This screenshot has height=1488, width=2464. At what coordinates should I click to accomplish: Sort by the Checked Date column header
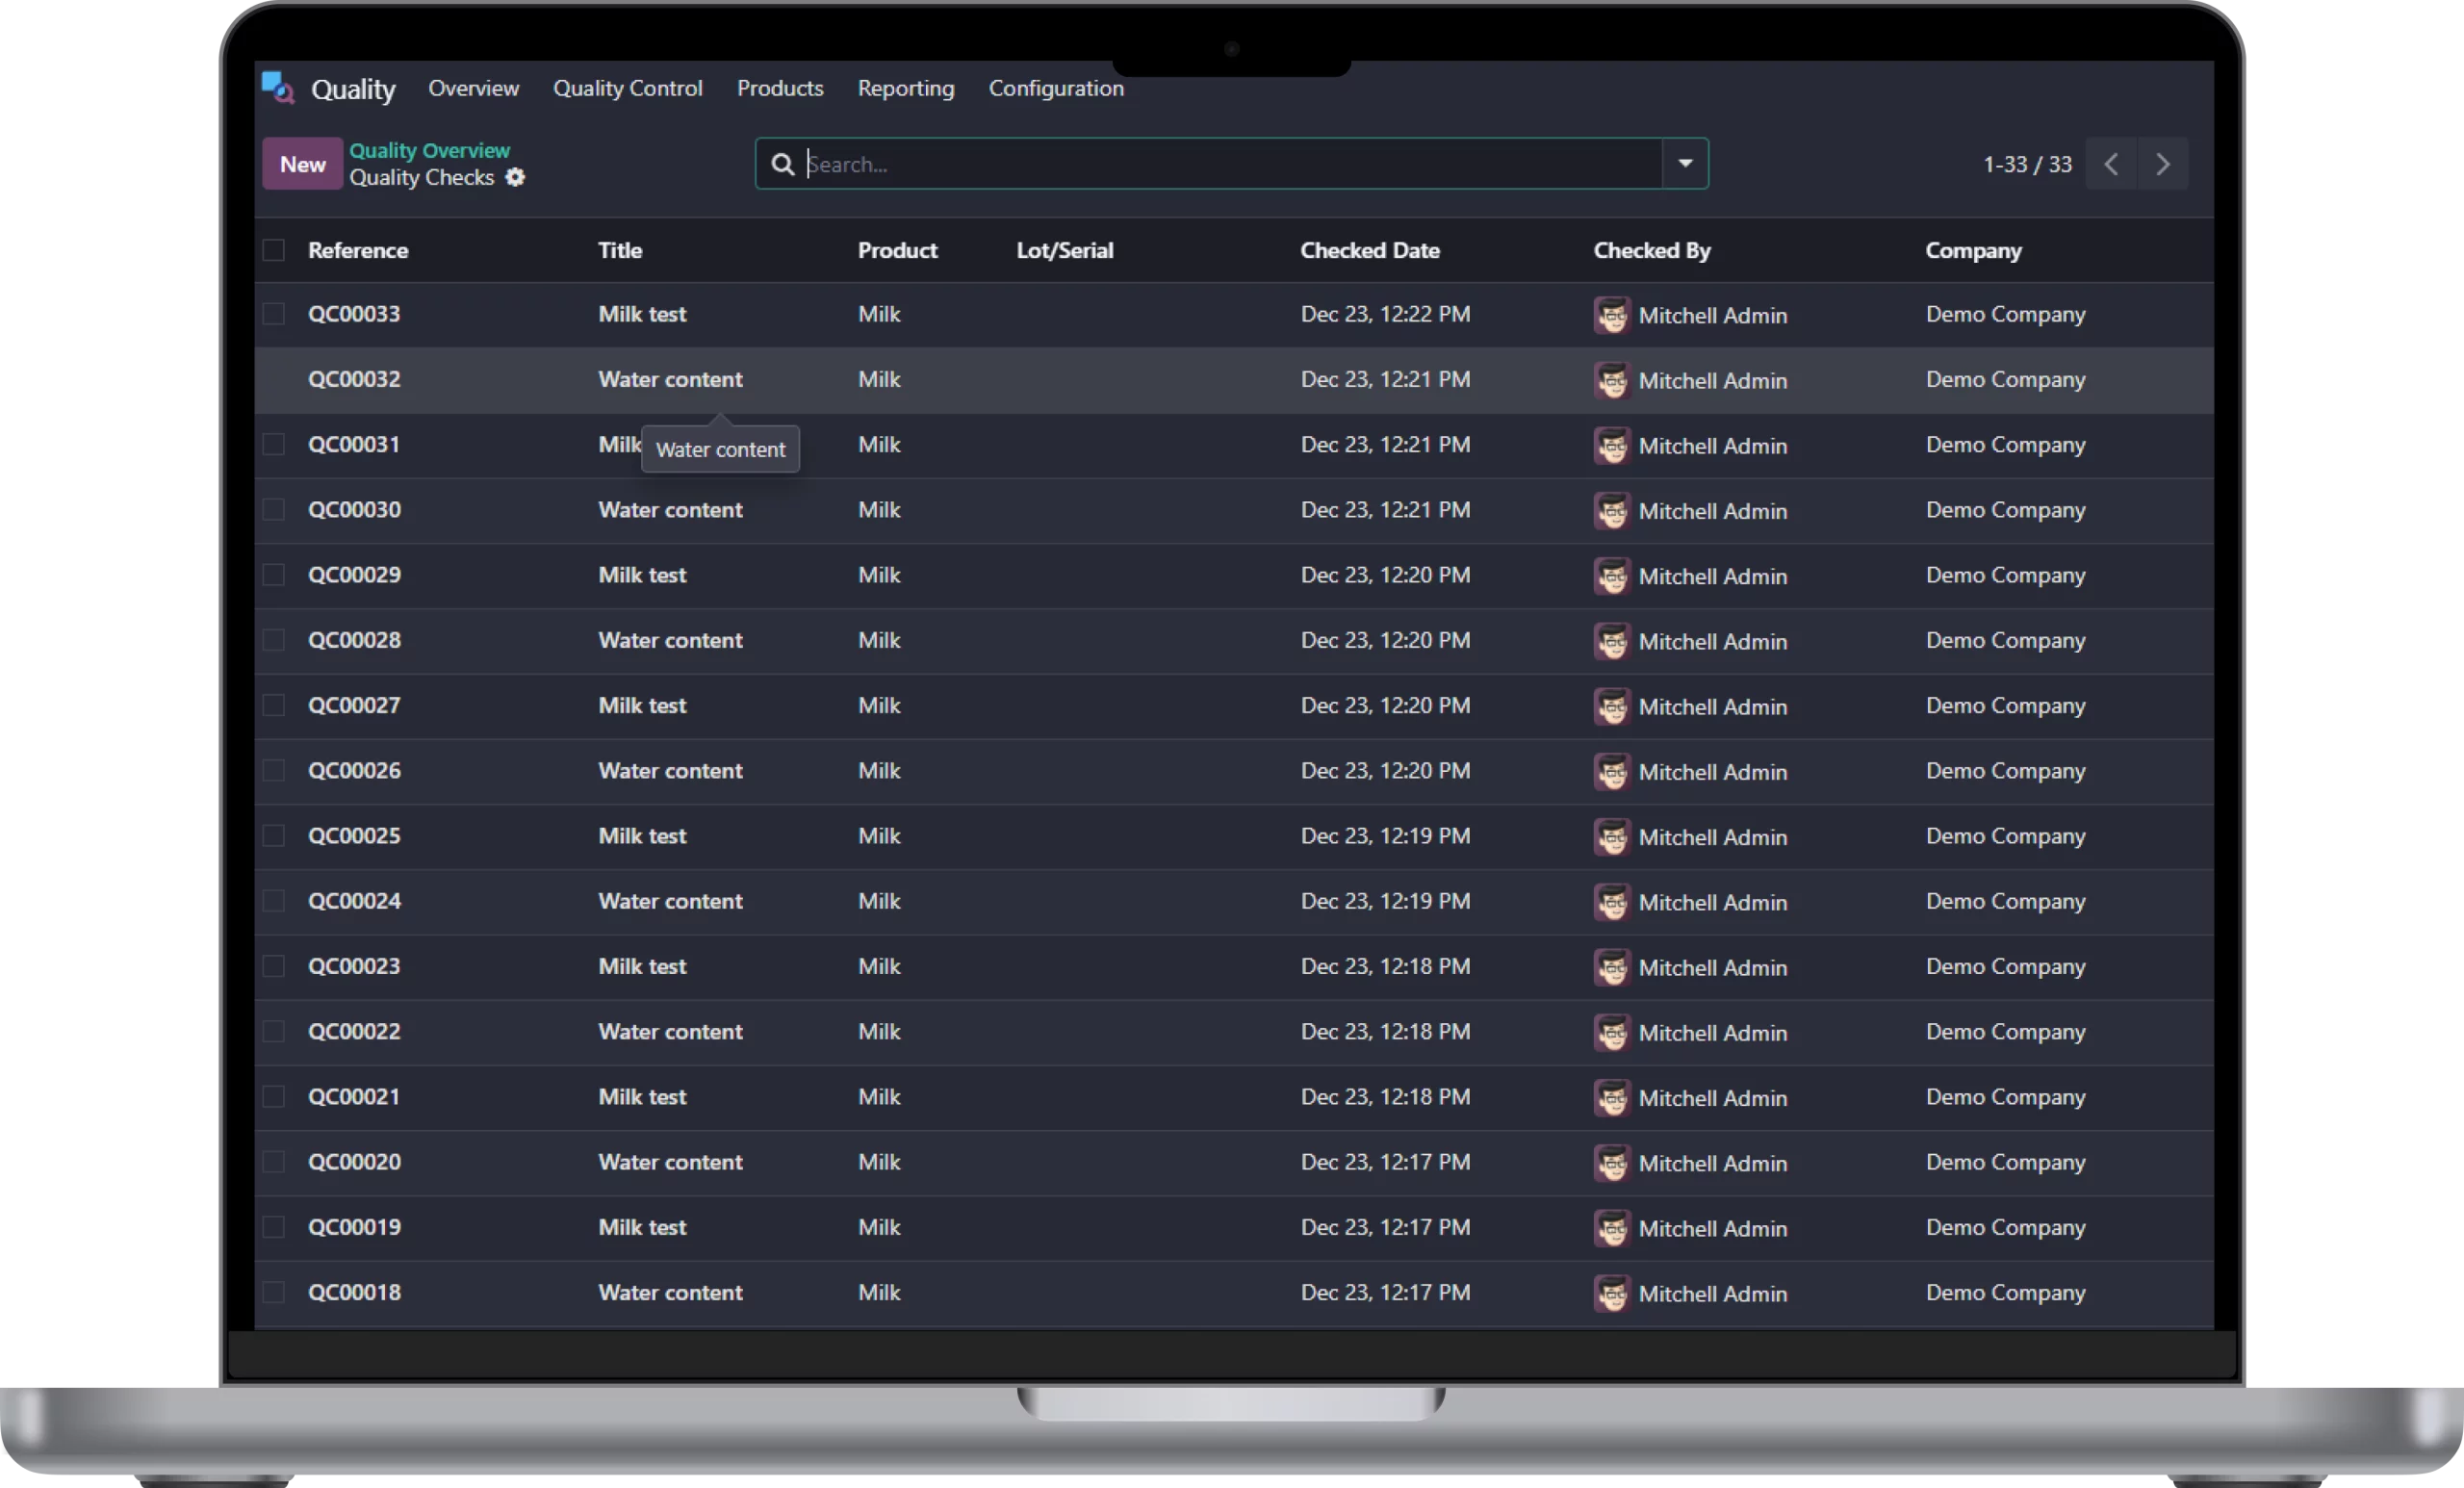pos(1369,250)
